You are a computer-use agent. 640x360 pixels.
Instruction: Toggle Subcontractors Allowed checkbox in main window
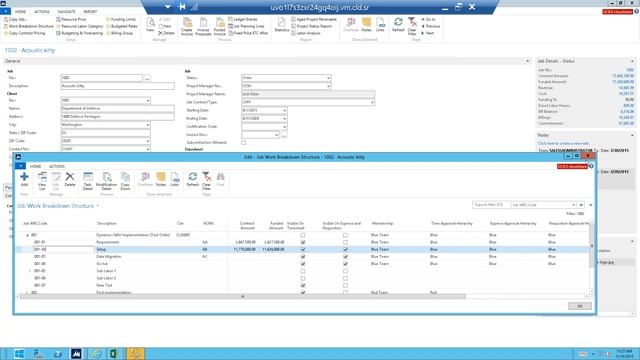(x=244, y=142)
